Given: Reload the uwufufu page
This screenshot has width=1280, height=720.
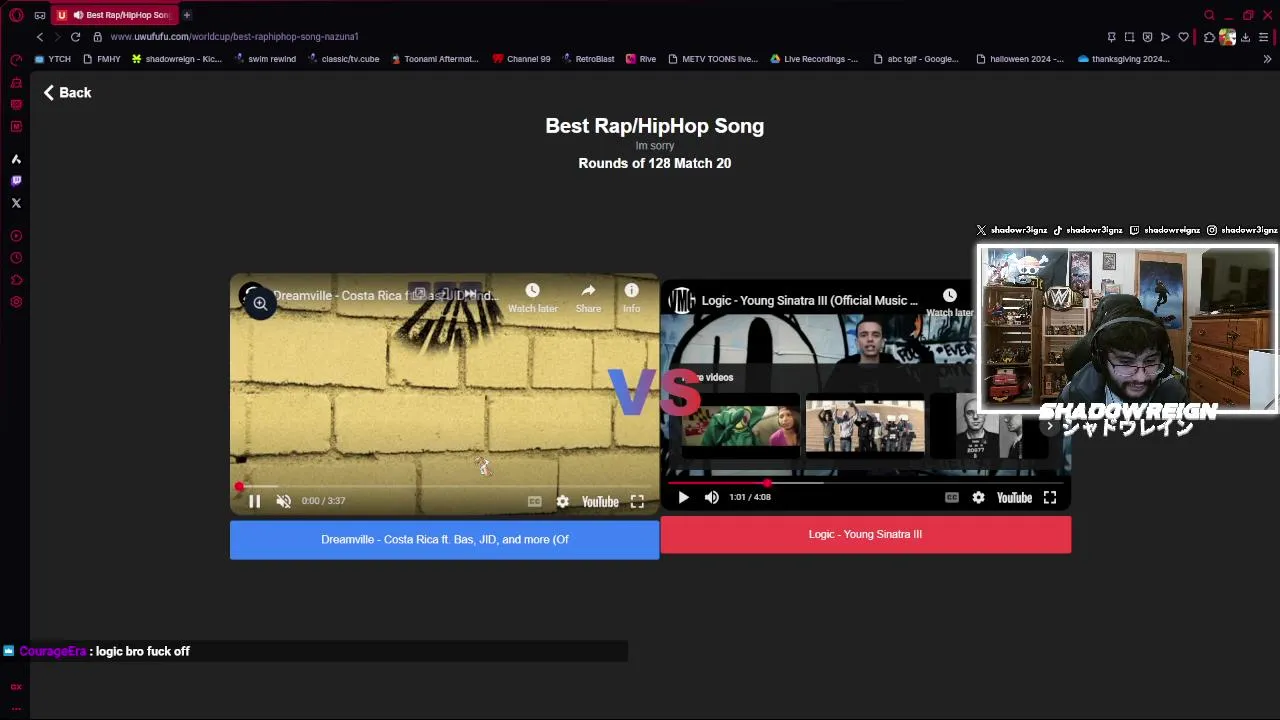Looking at the screenshot, I should tap(75, 37).
